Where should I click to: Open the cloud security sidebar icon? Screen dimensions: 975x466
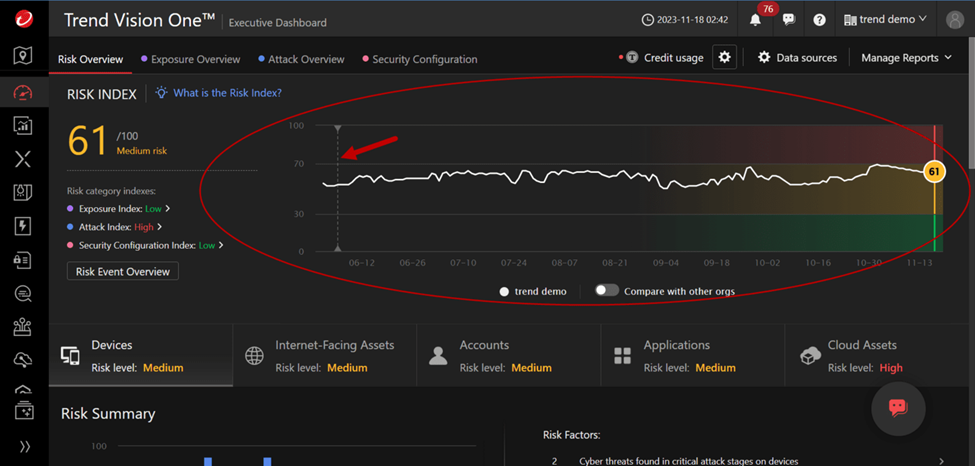23,360
